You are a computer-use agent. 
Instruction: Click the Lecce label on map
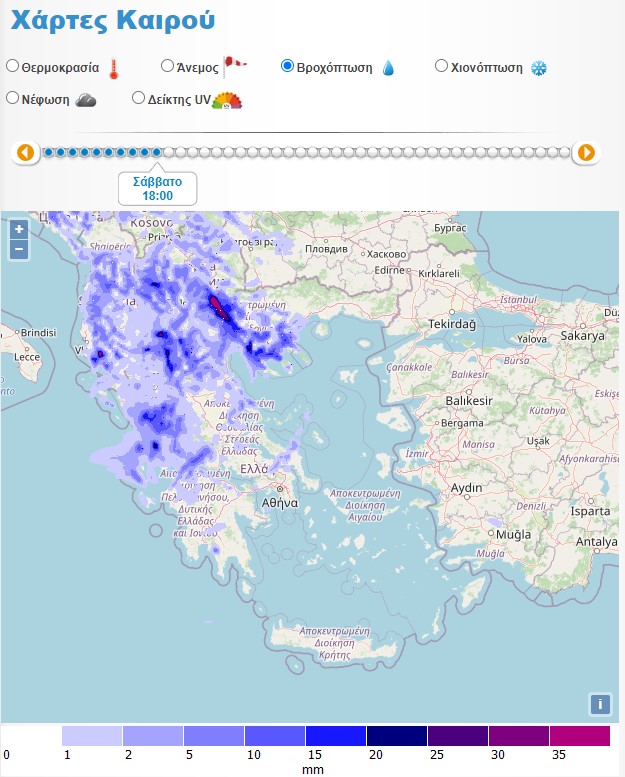[x=27, y=357]
